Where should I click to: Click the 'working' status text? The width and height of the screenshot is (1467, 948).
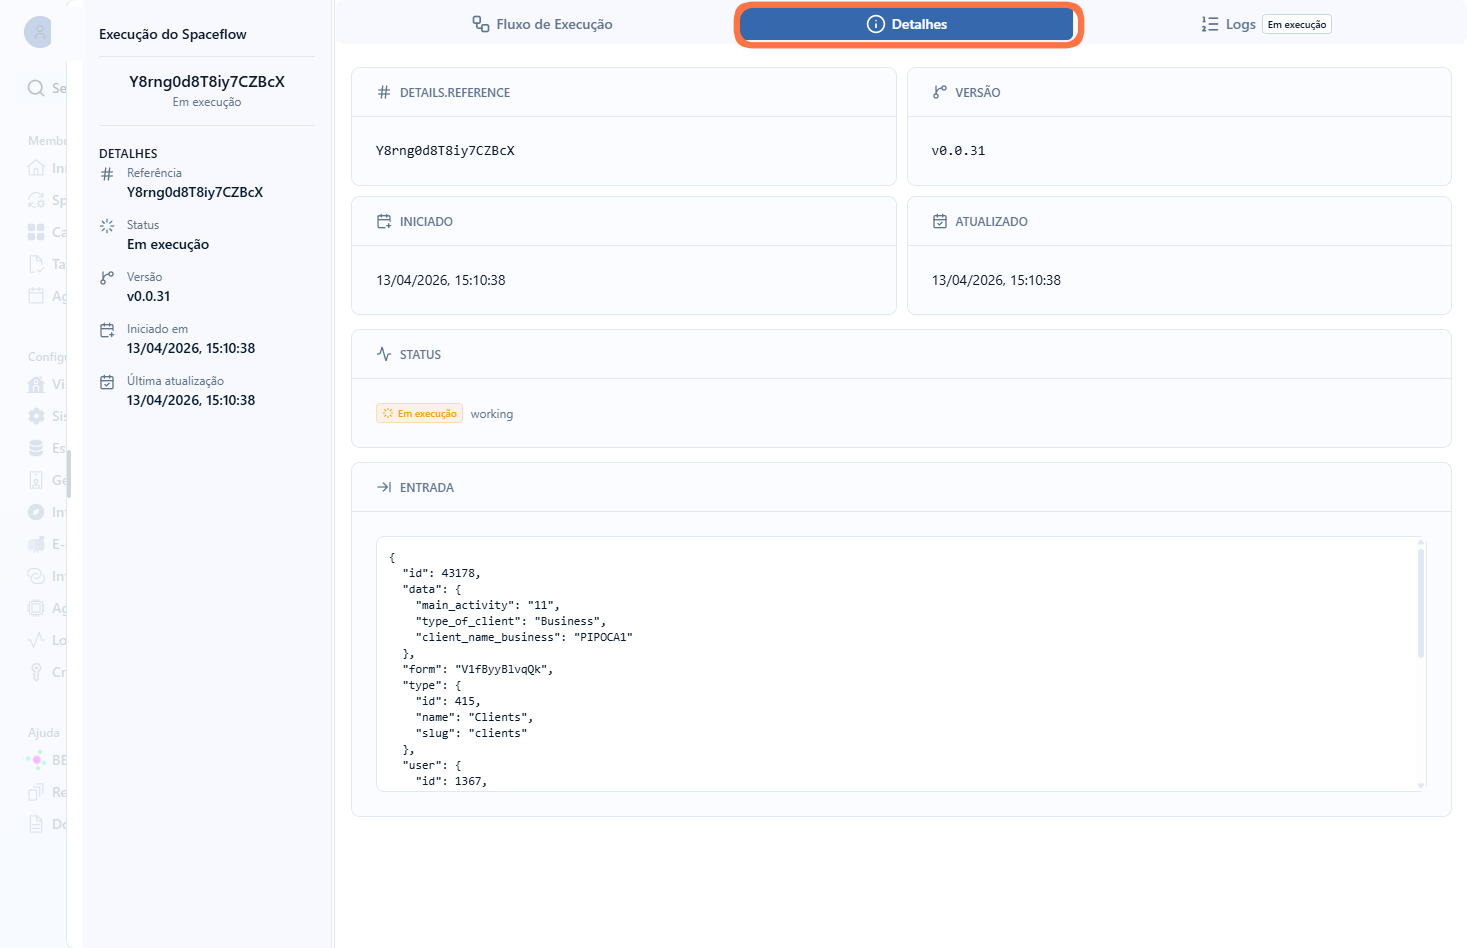[x=492, y=414]
